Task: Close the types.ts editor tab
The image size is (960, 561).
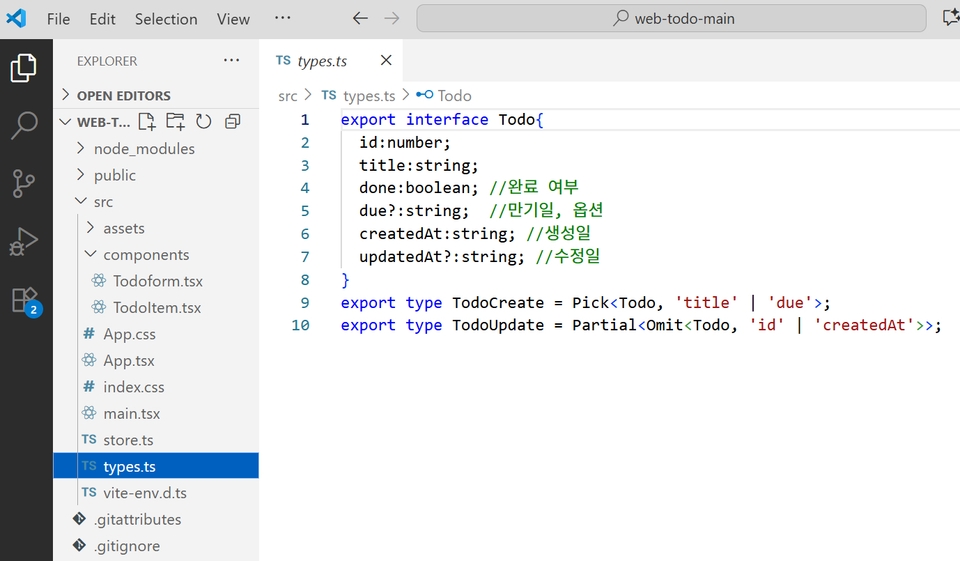Action: coord(386,61)
